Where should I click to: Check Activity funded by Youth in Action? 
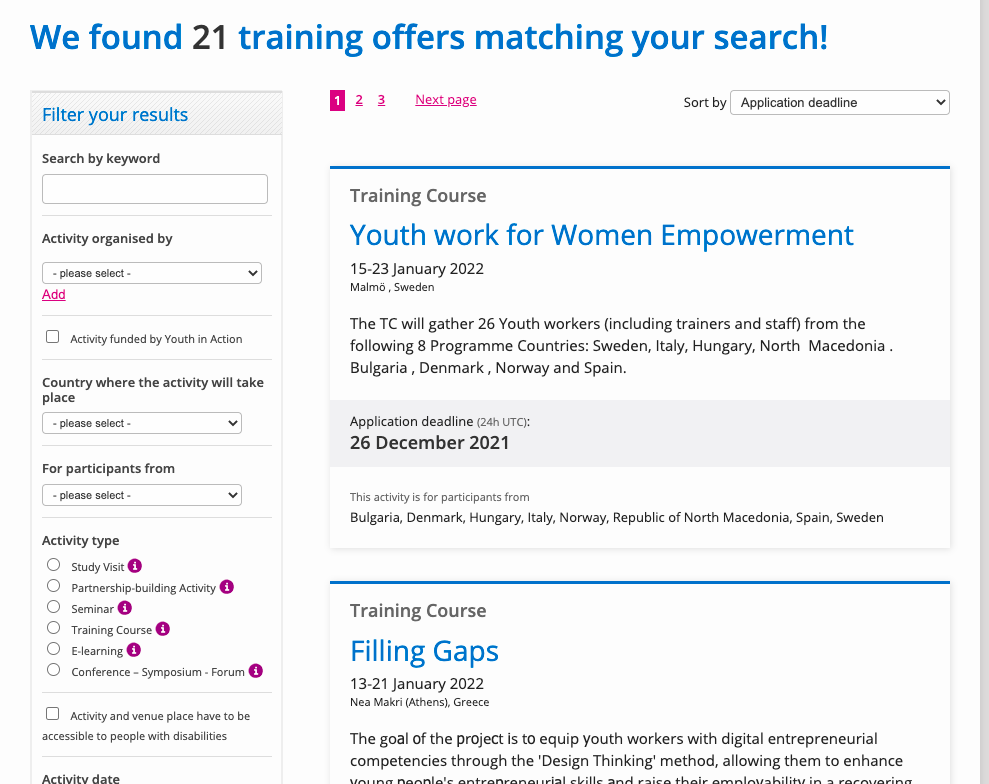pos(52,337)
